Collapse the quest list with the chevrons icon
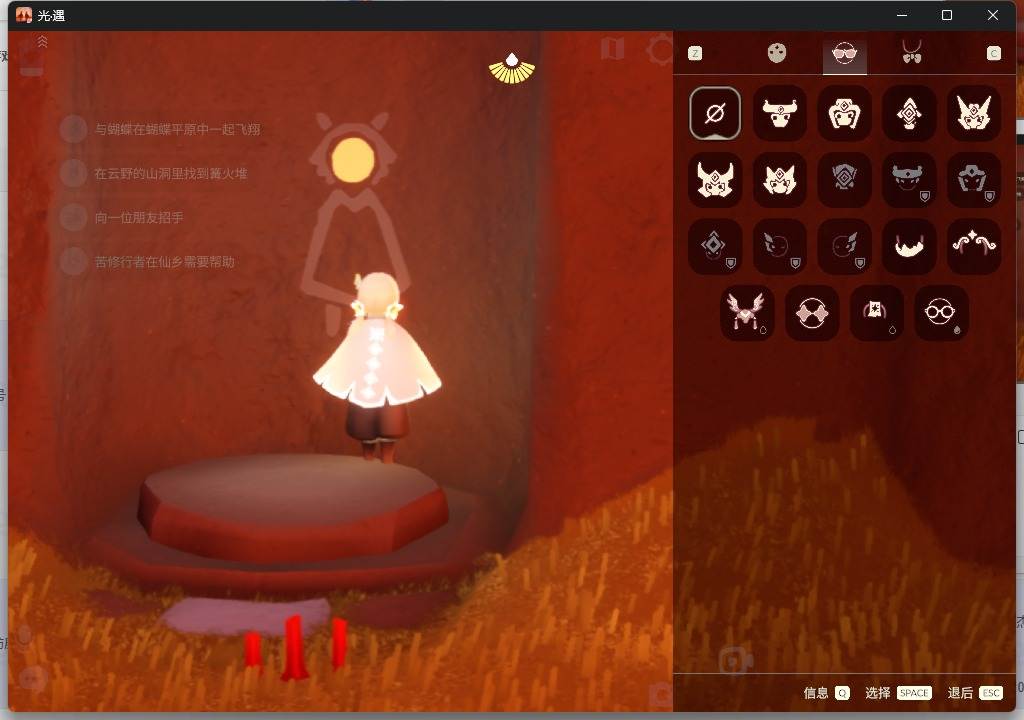The image size is (1024, 720). pos(42,42)
